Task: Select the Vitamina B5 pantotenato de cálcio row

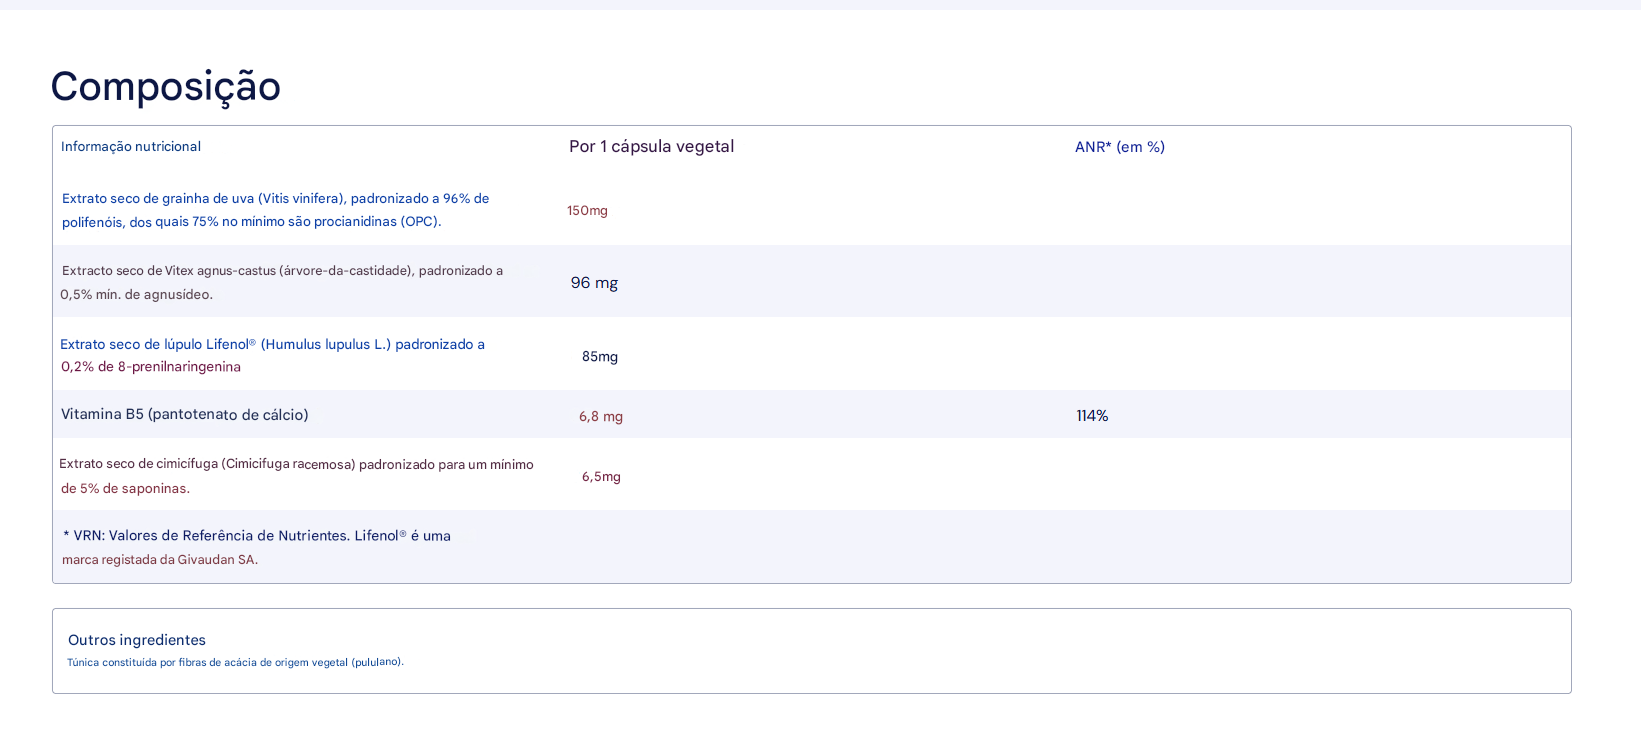Action: (x=185, y=415)
